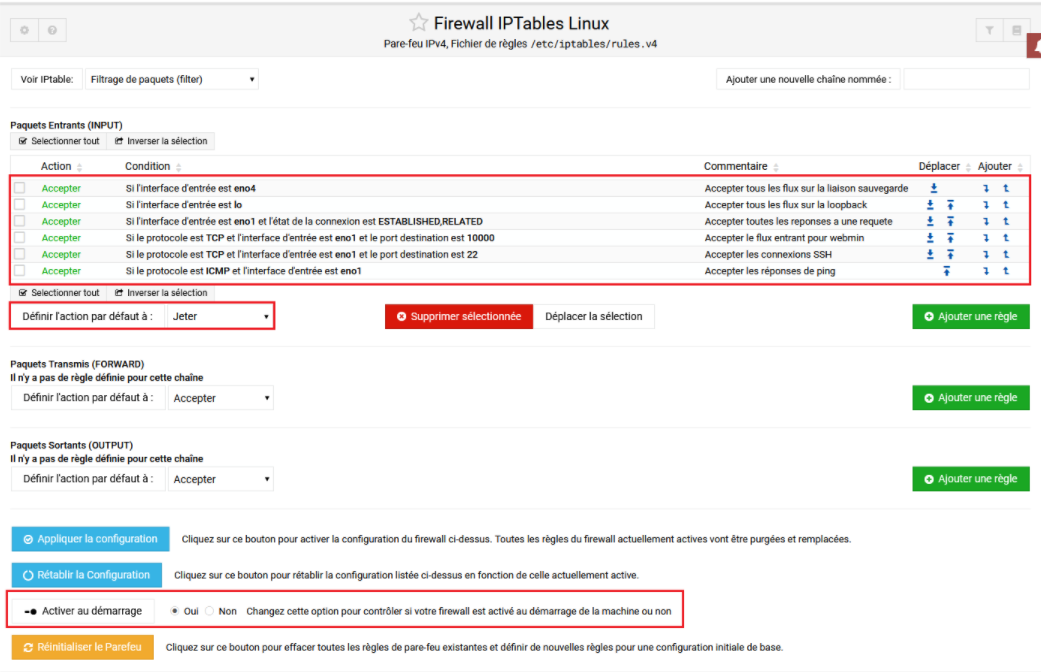Select 'Non' for activate at boot
The image size is (1041, 672).
(210, 610)
